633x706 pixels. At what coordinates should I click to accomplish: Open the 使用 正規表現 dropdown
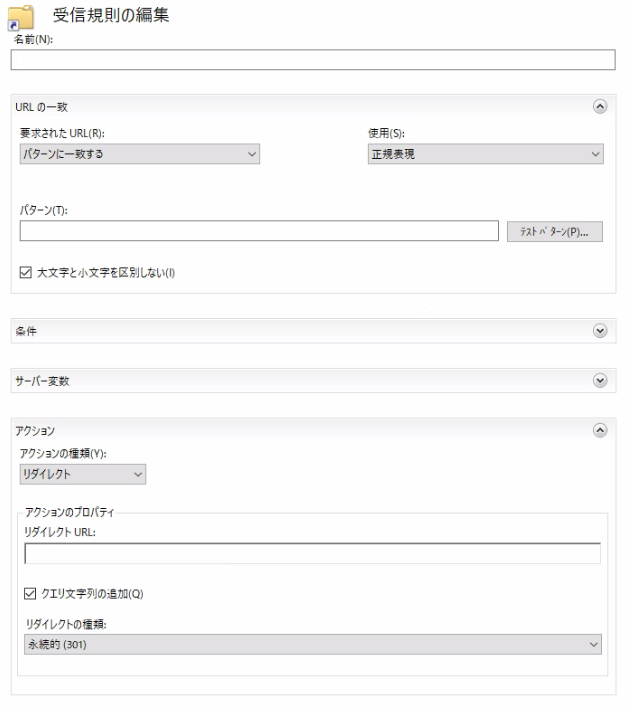pos(485,154)
